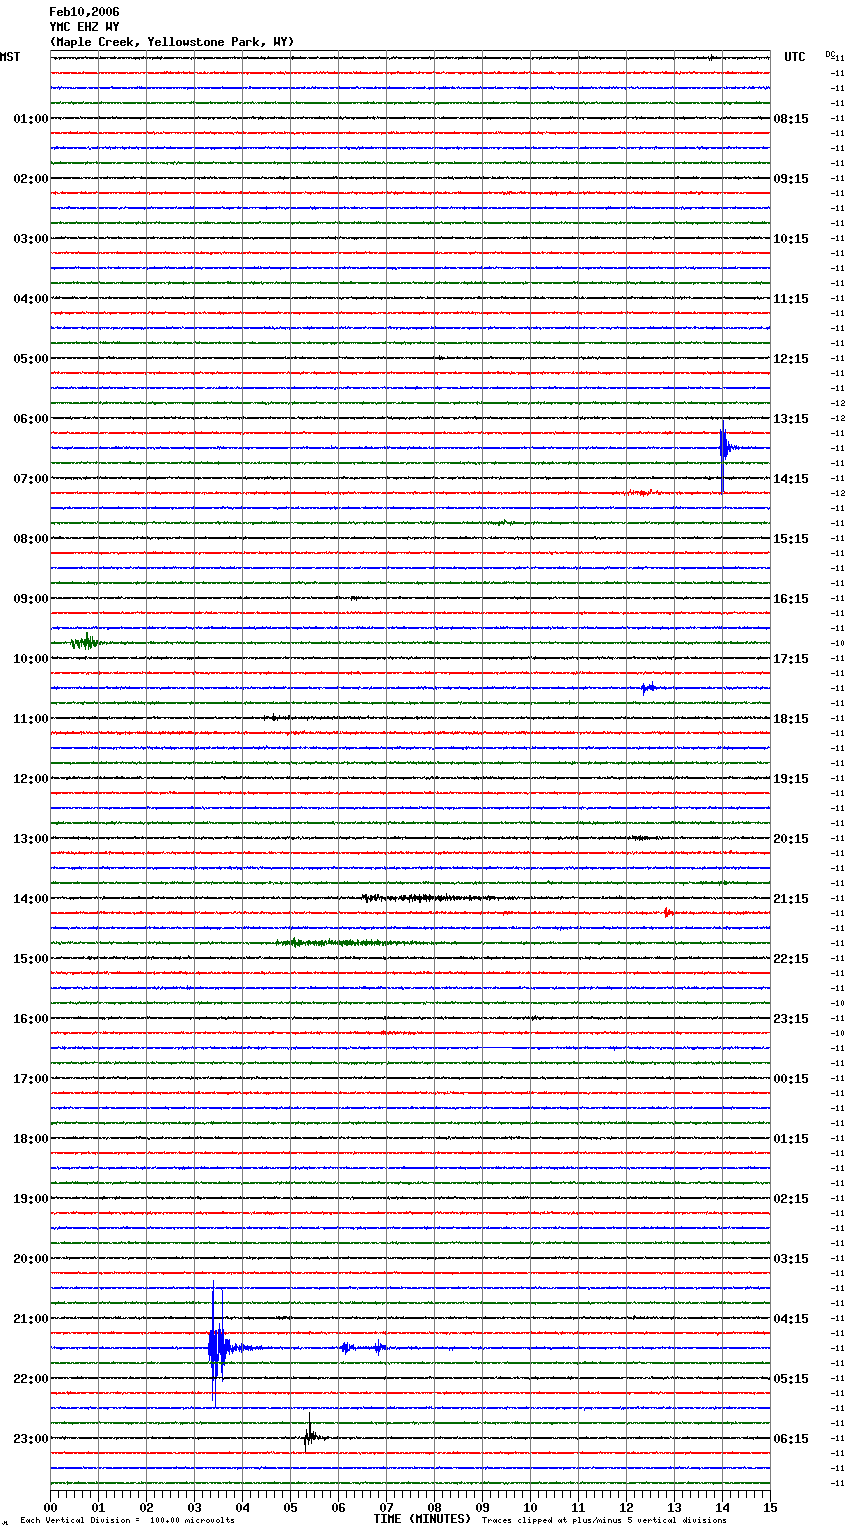Screen dimensions: 850x1534
Task: Select the 19:00 MST row label
Action: (31, 1199)
